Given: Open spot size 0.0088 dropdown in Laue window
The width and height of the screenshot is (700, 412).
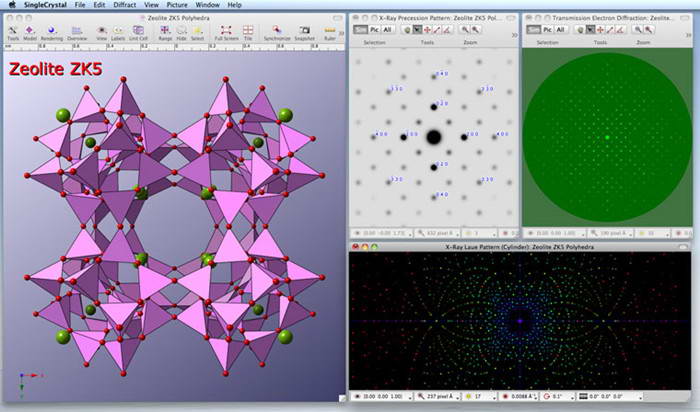Looking at the screenshot, I should coord(518,396).
